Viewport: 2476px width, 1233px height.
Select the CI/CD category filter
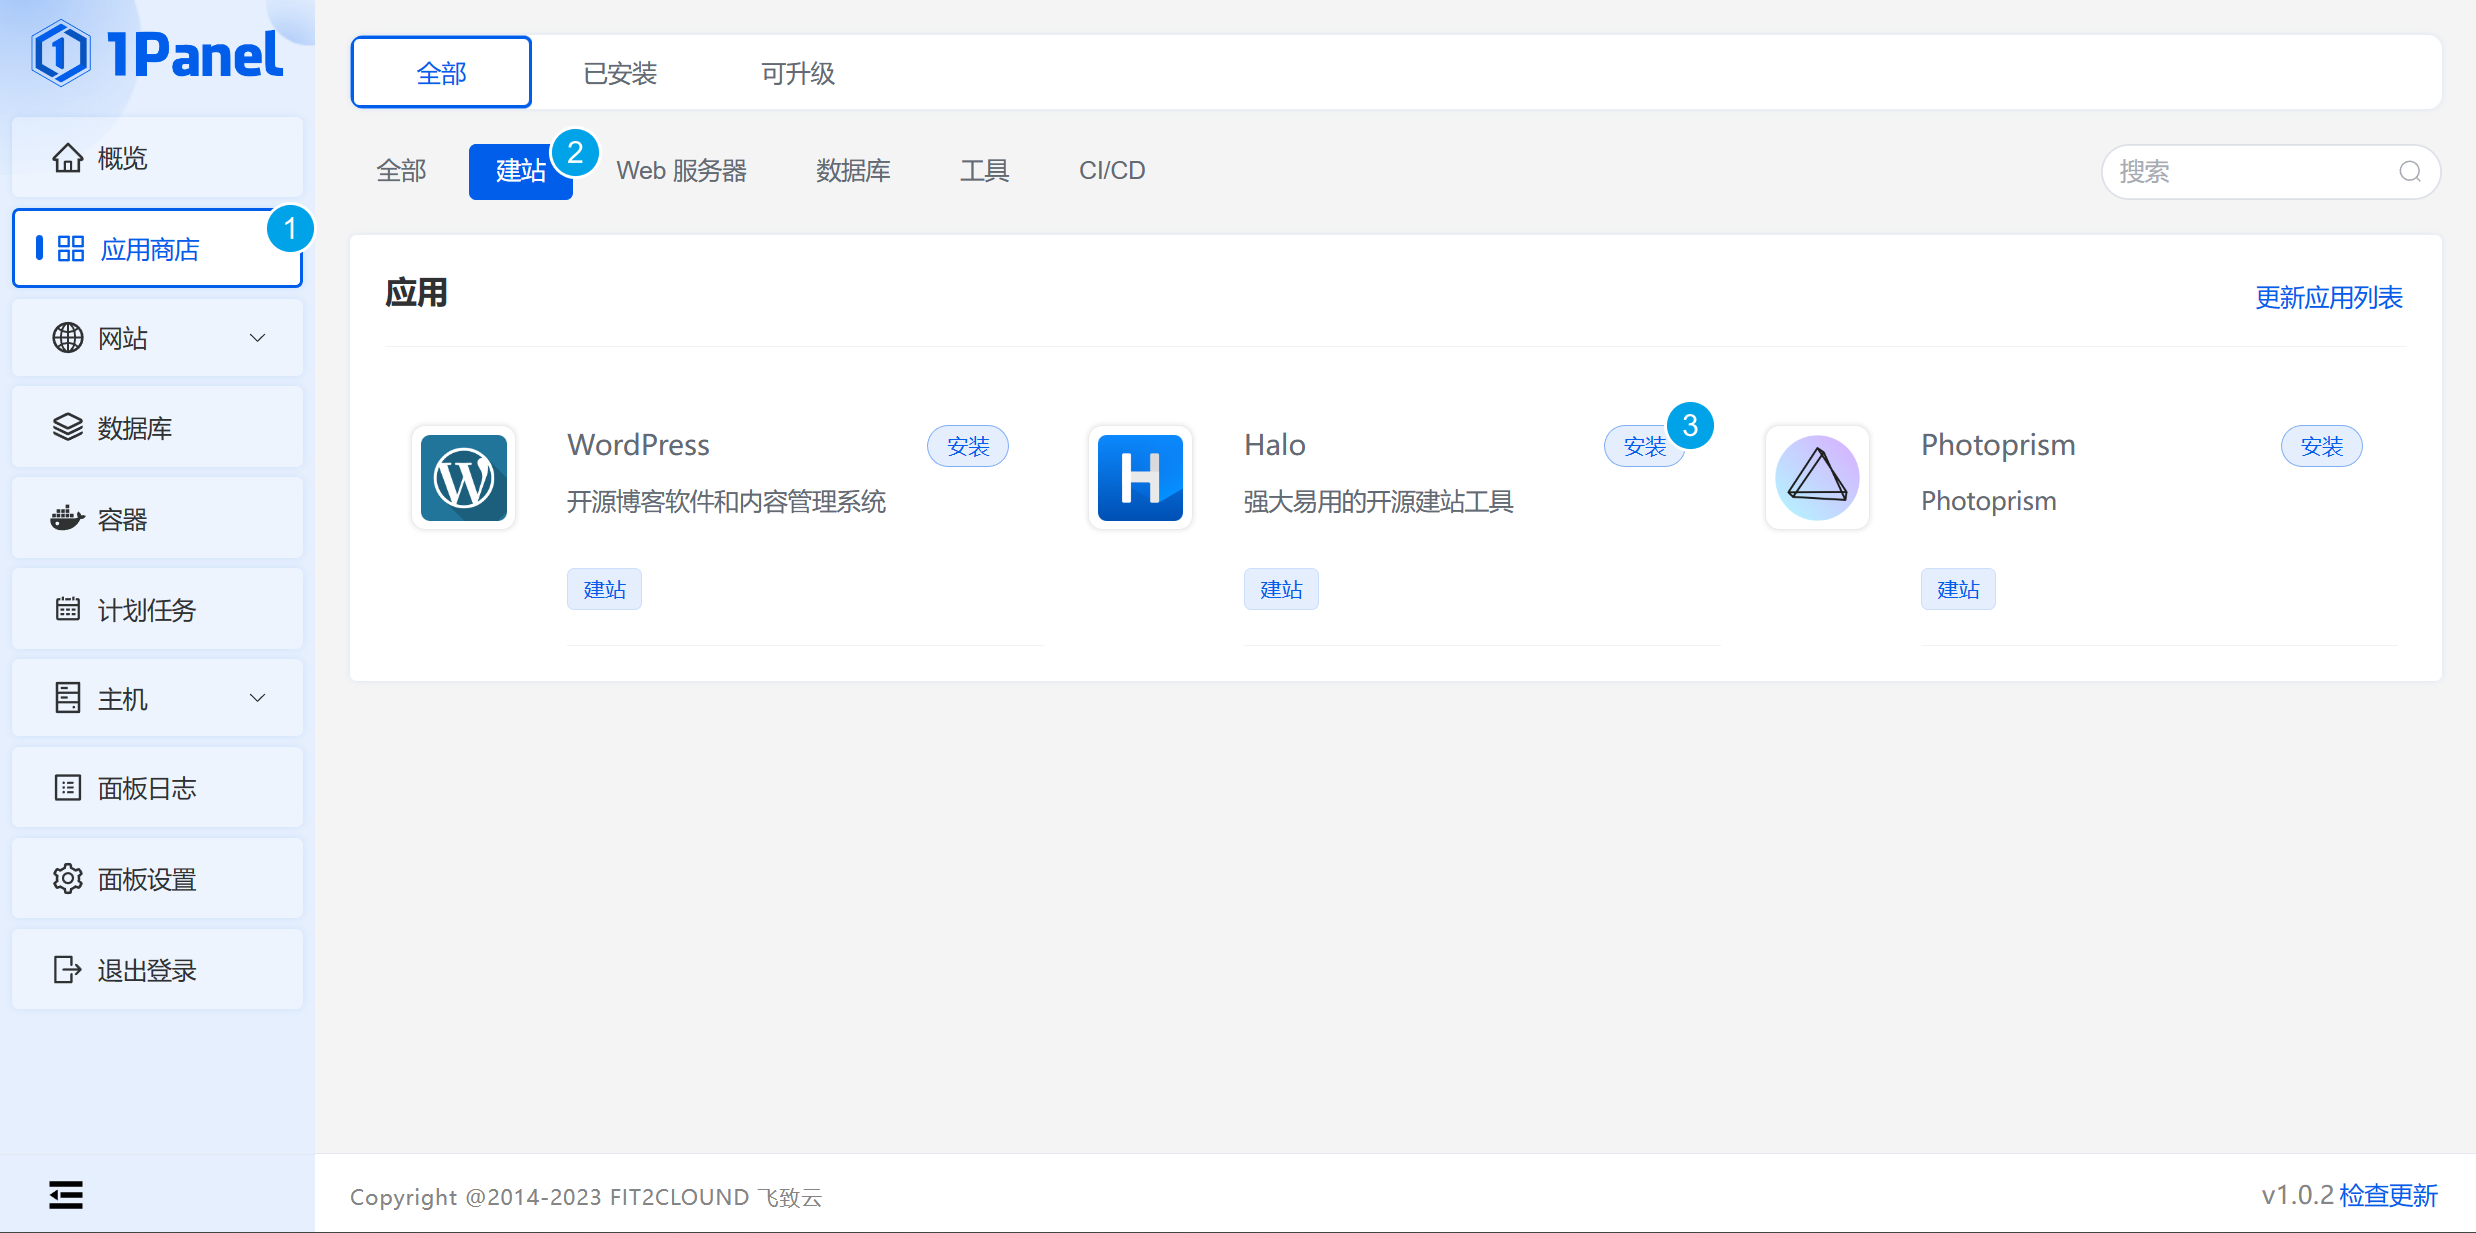(1112, 171)
